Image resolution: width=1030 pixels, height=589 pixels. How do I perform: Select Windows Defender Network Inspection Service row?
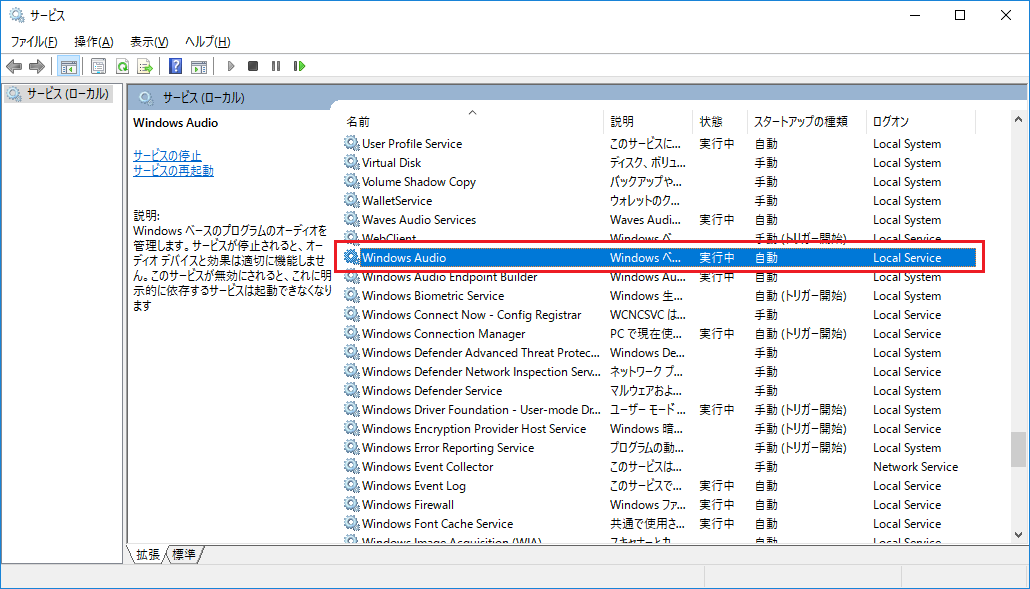659,372
